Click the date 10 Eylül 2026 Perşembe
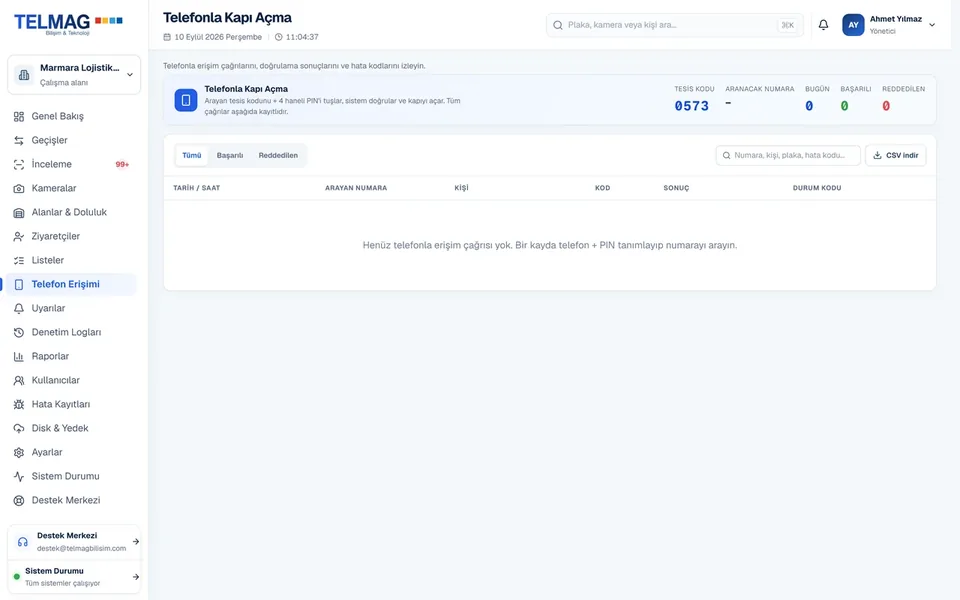This screenshot has height=600, width=960. [218, 37]
